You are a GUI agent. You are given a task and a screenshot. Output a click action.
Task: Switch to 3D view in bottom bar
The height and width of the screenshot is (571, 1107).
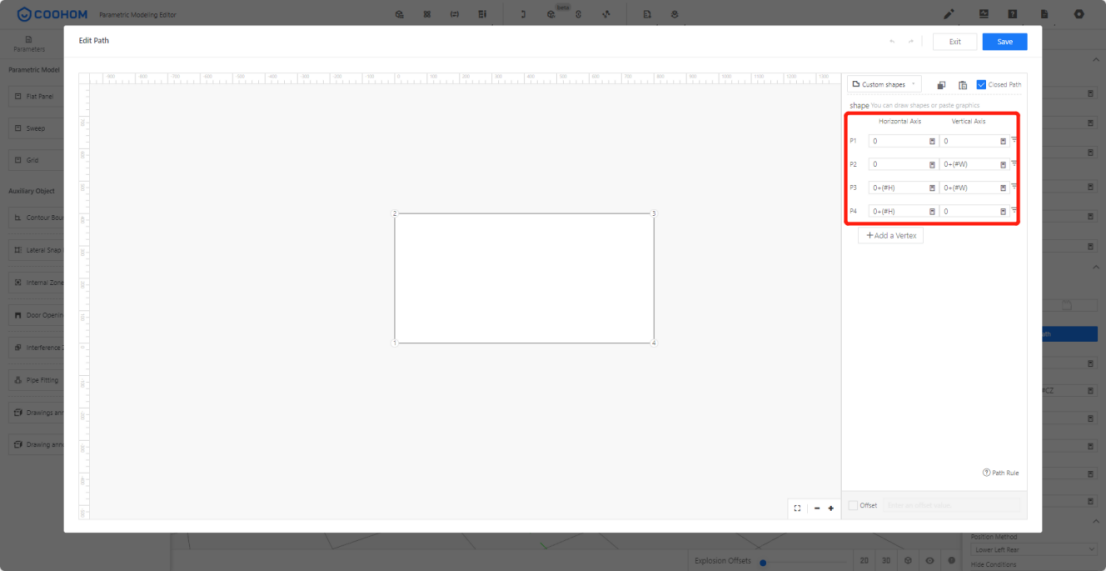(x=885, y=560)
